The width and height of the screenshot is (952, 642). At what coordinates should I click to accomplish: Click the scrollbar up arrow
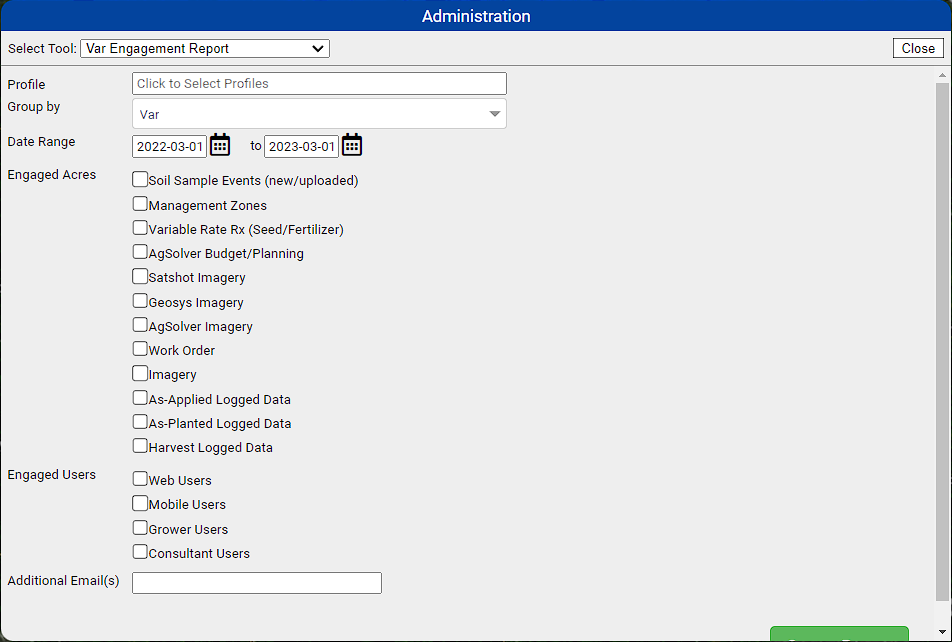942,76
